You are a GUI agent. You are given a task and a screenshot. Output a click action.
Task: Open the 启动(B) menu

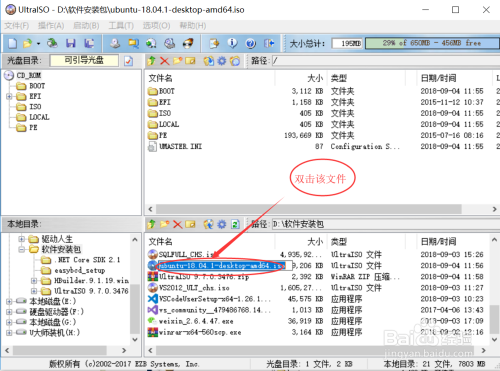coord(86,26)
